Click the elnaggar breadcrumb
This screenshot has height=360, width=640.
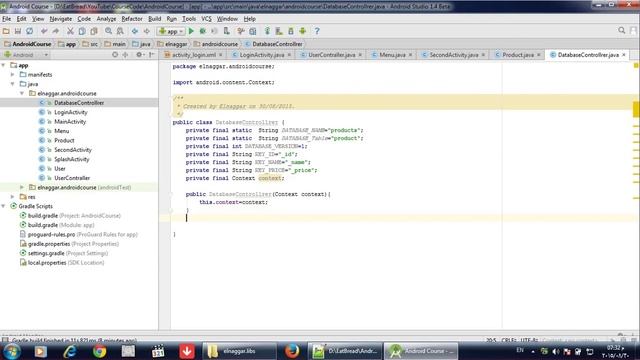(x=172, y=44)
